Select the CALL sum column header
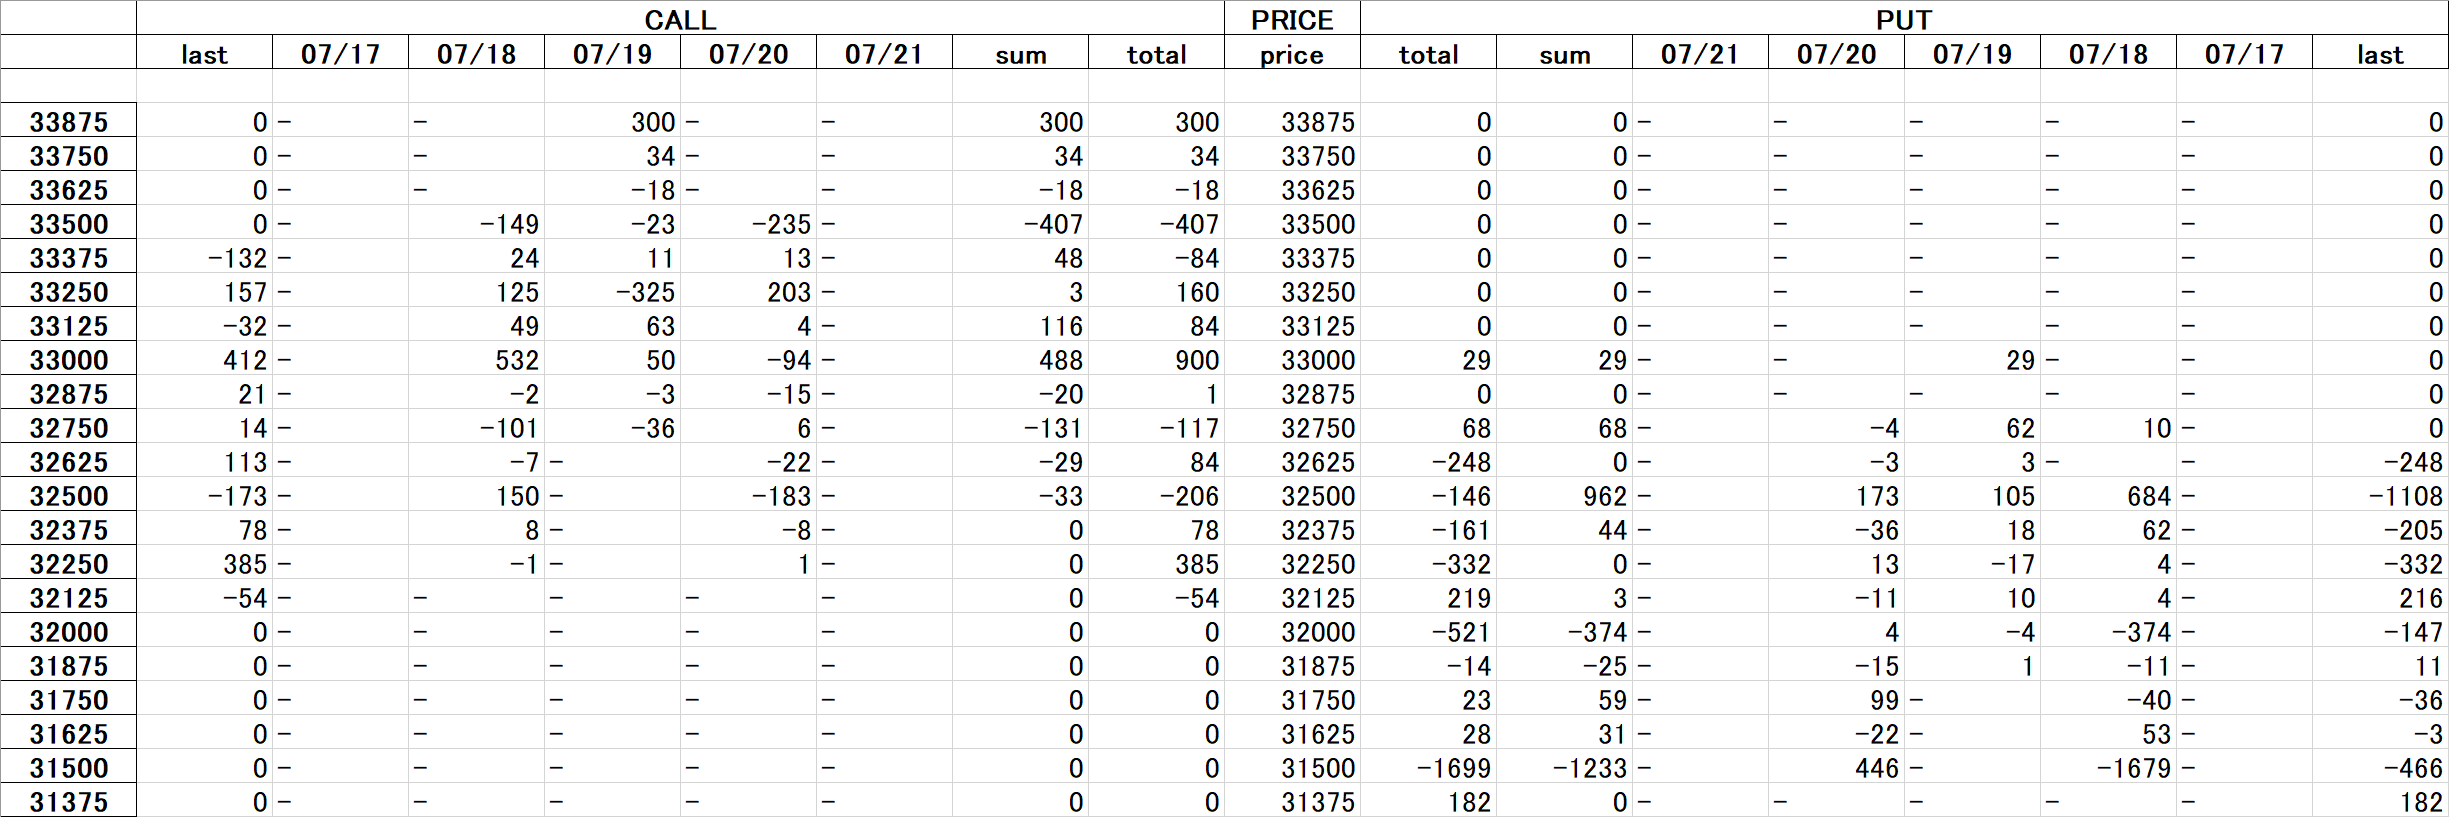2449x817 pixels. pos(1020,53)
